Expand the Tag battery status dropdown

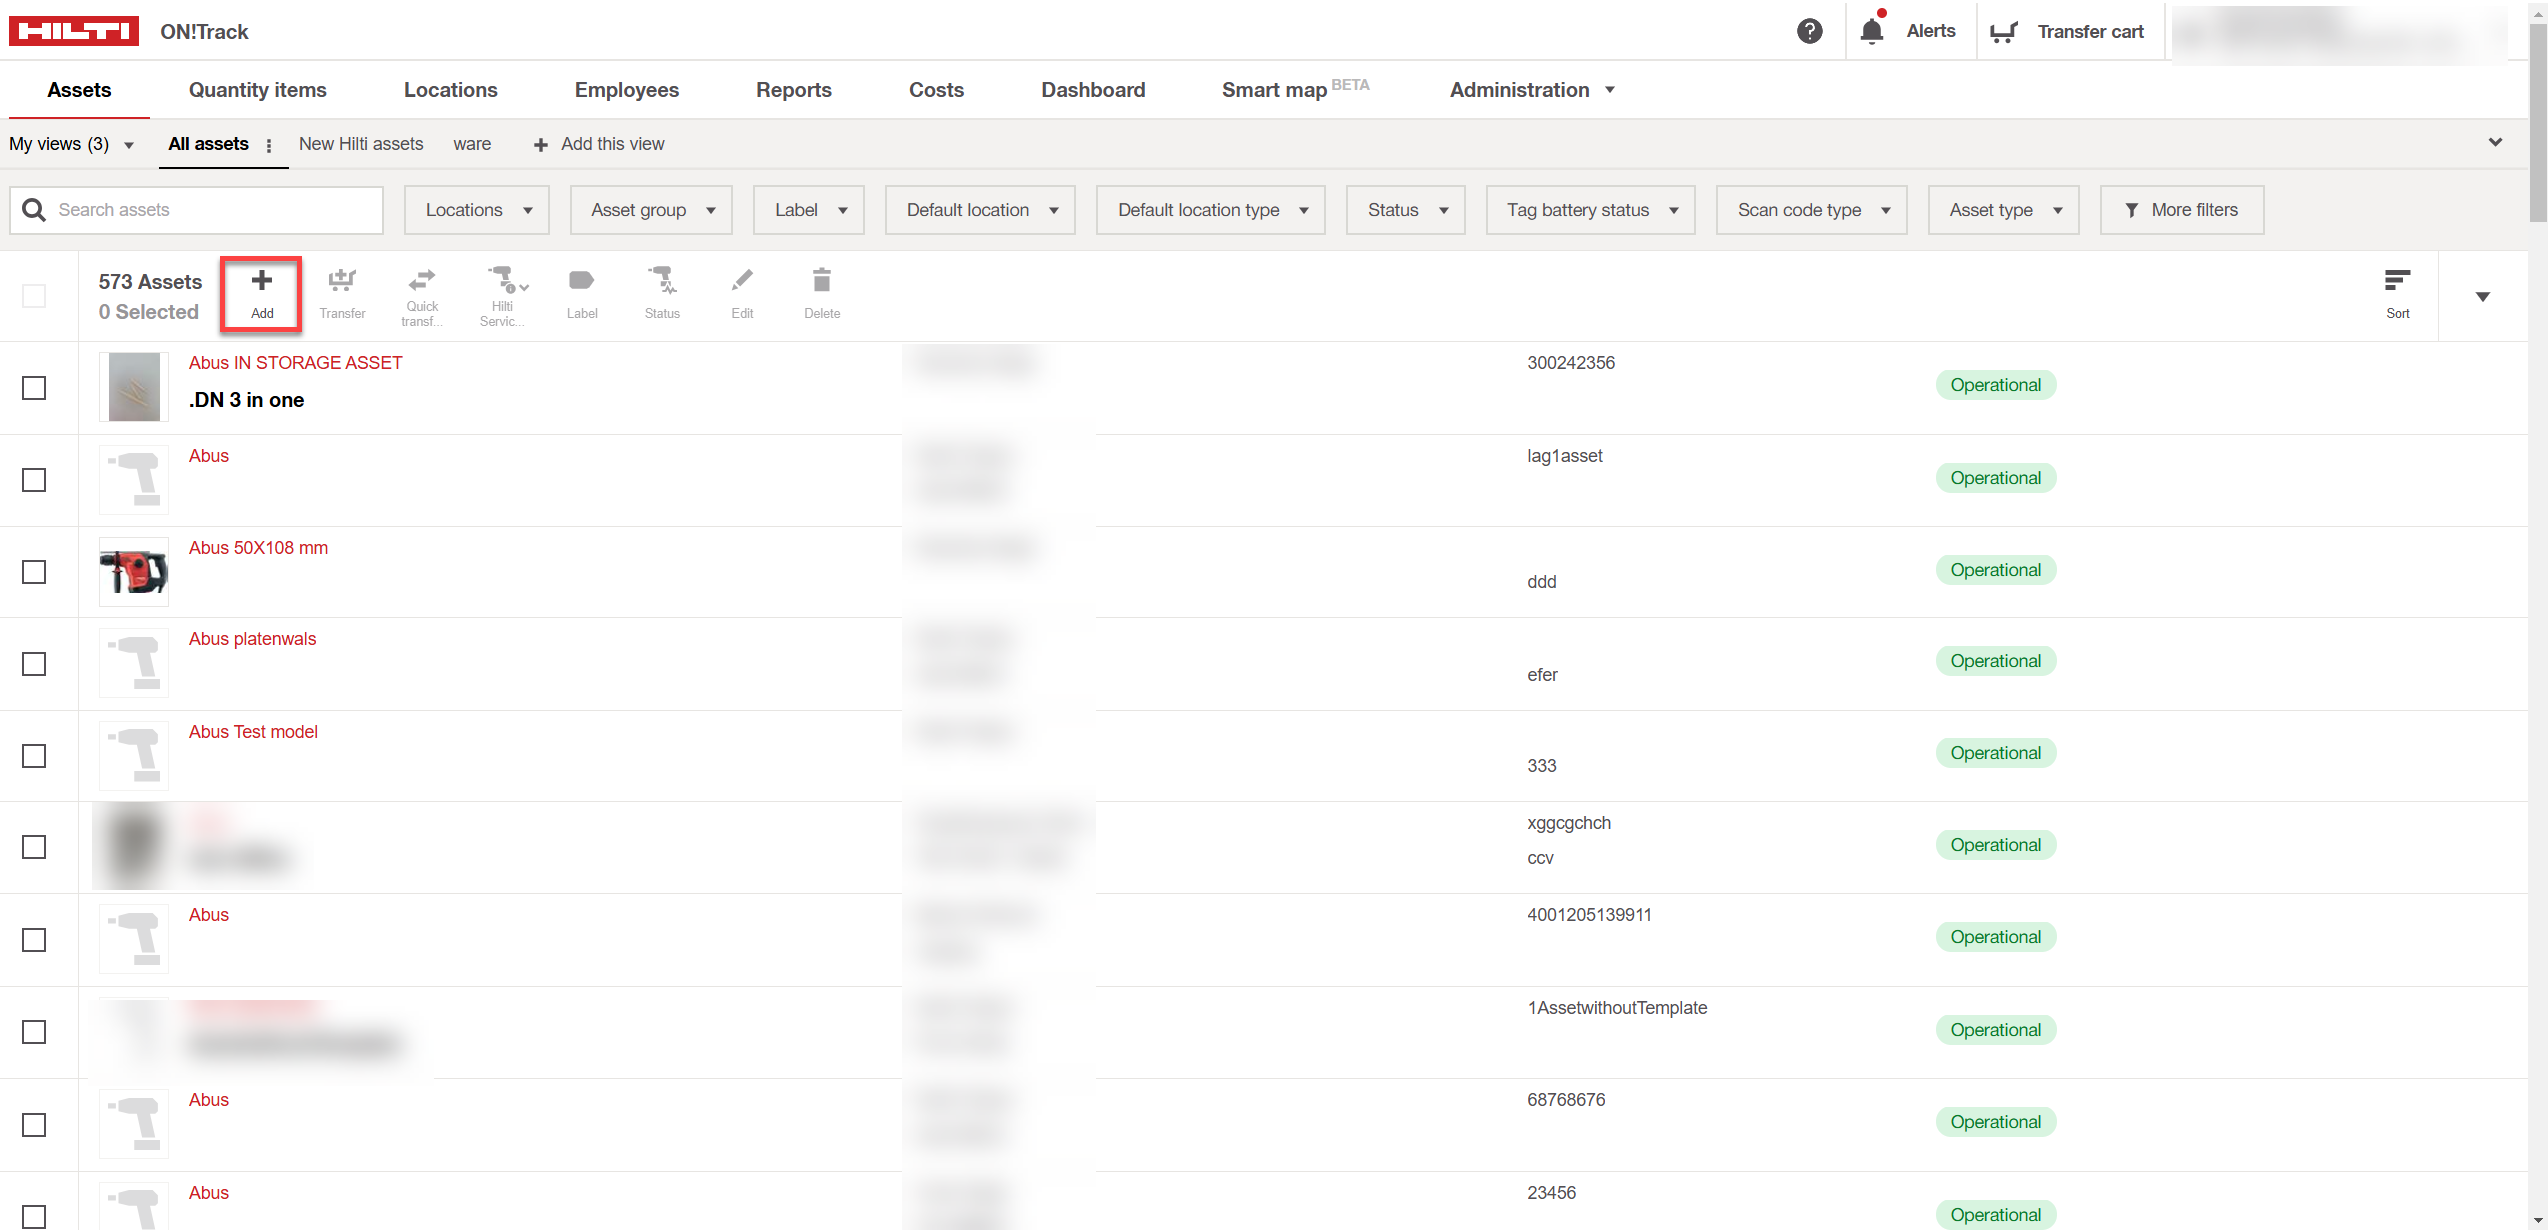point(1591,210)
